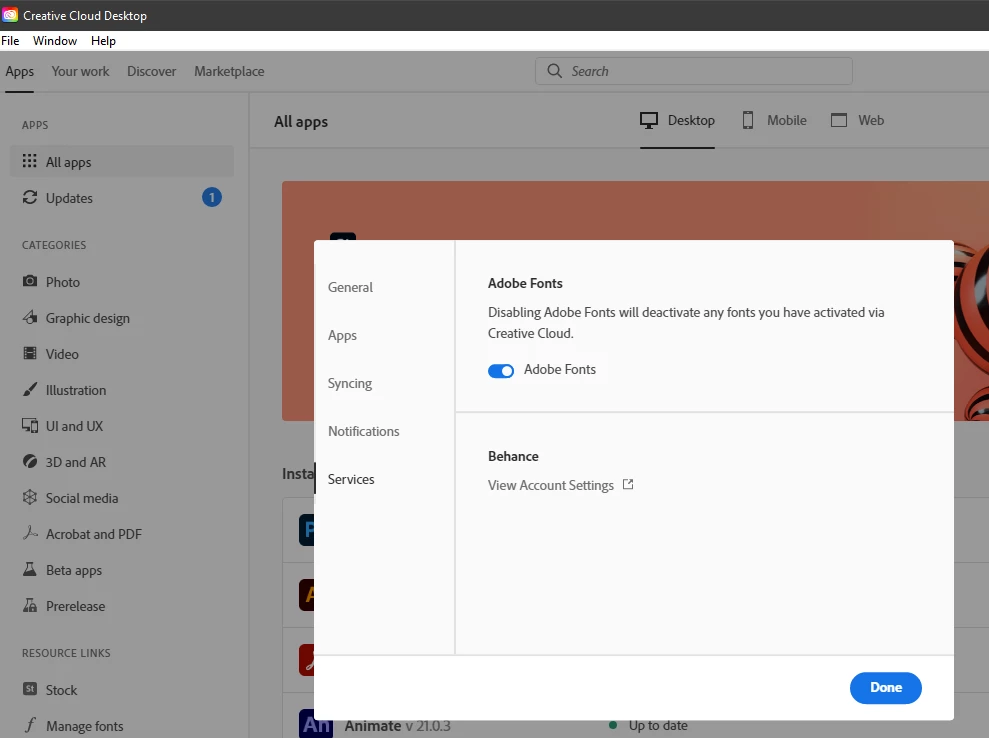Image resolution: width=989 pixels, height=738 pixels.
Task: Click the Photo camera icon
Action: click(30, 281)
